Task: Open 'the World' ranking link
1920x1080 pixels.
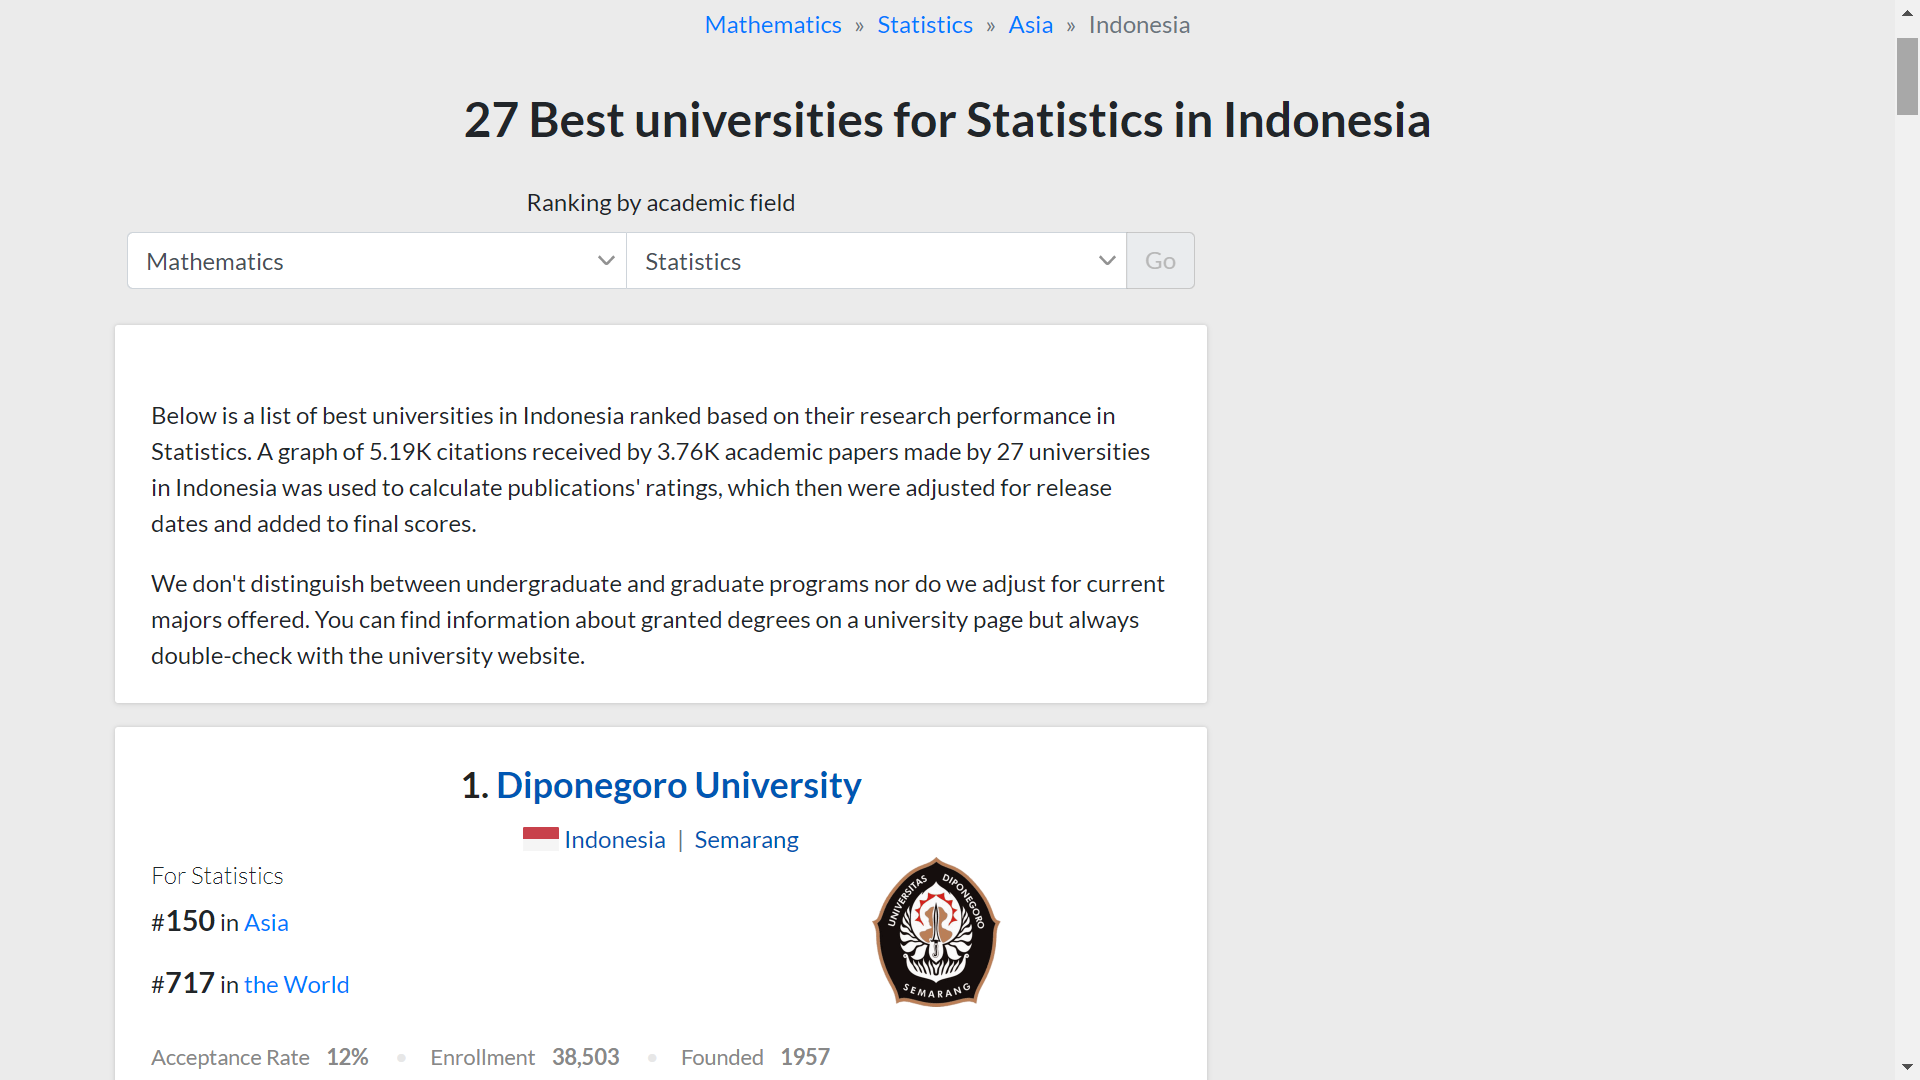Action: pyautogui.click(x=296, y=985)
